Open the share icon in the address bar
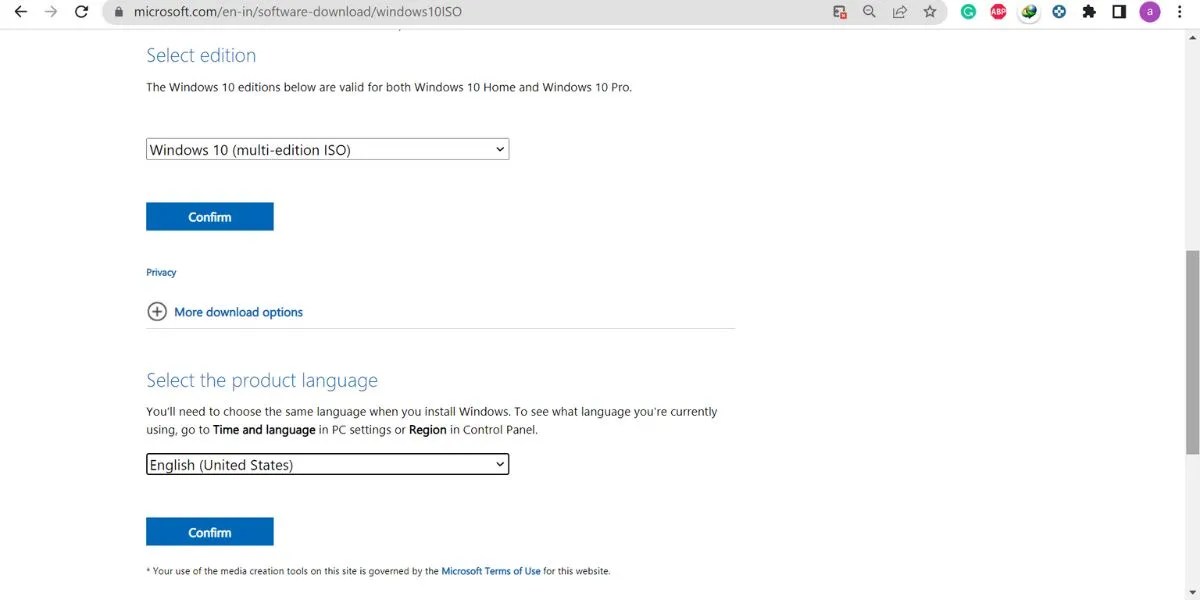The width and height of the screenshot is (1200, 600). [x=899, y=11]
